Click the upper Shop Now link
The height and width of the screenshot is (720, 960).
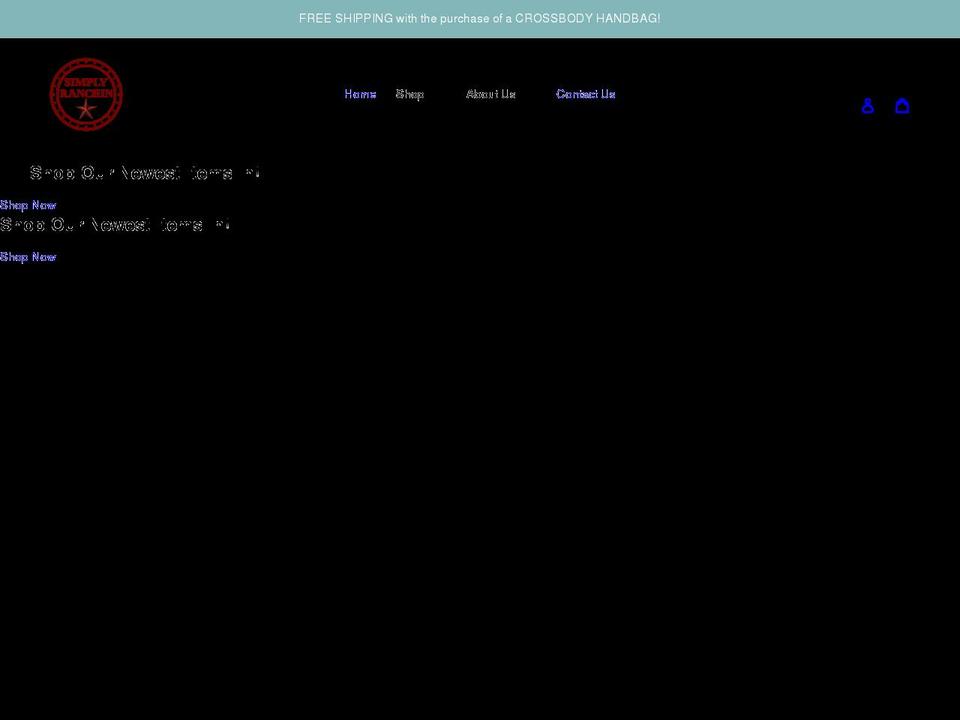click(x=27, y=204)
